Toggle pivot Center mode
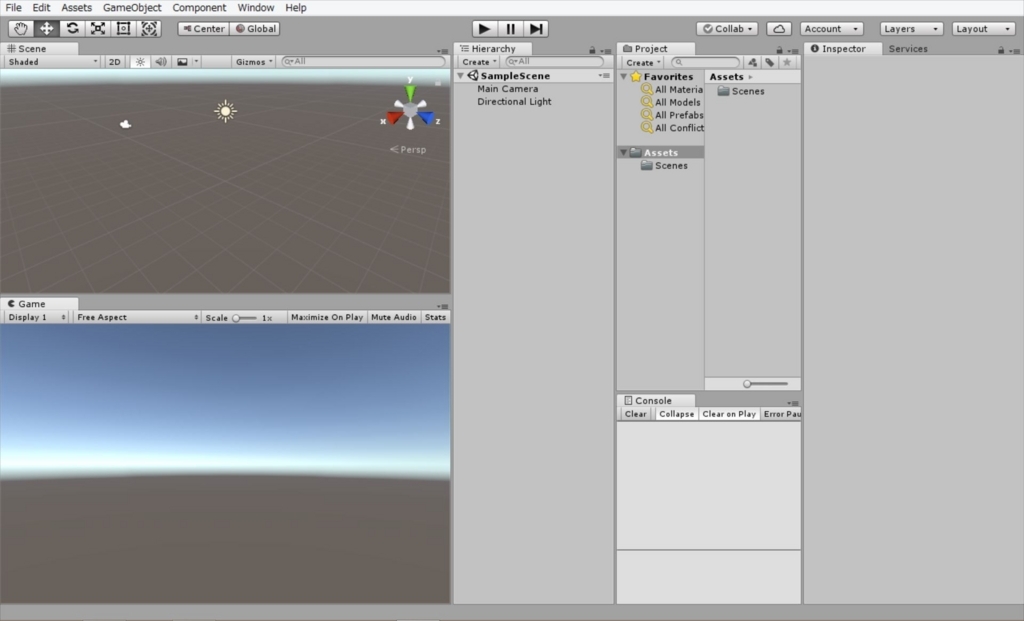This screenshot has width=1024, height=621. [204, 29]
